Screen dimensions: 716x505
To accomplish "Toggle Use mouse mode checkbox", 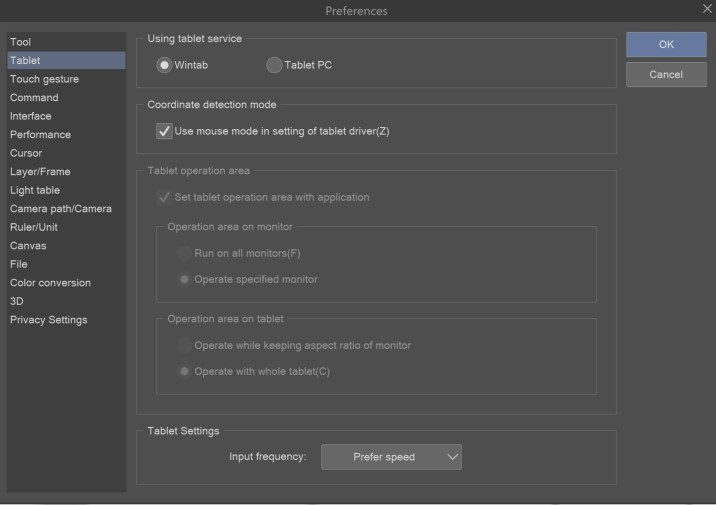I will 165,132.
